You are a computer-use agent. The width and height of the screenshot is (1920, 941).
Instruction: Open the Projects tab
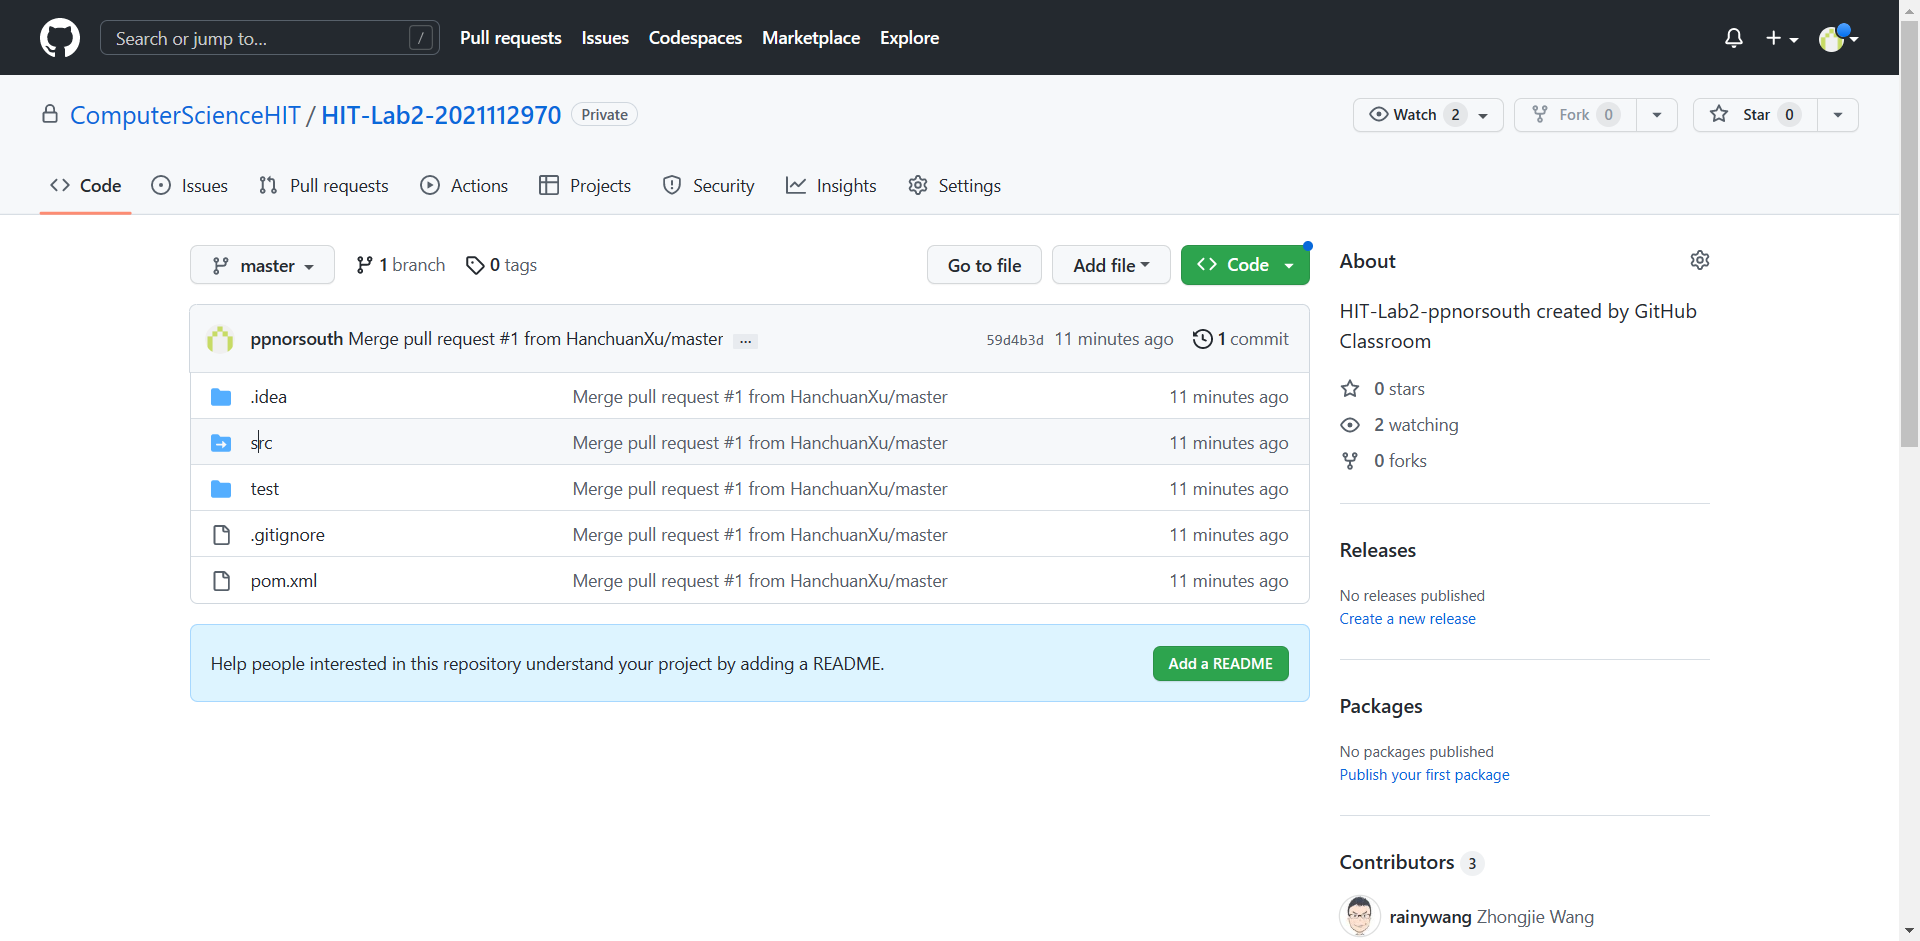pos(585,186)
